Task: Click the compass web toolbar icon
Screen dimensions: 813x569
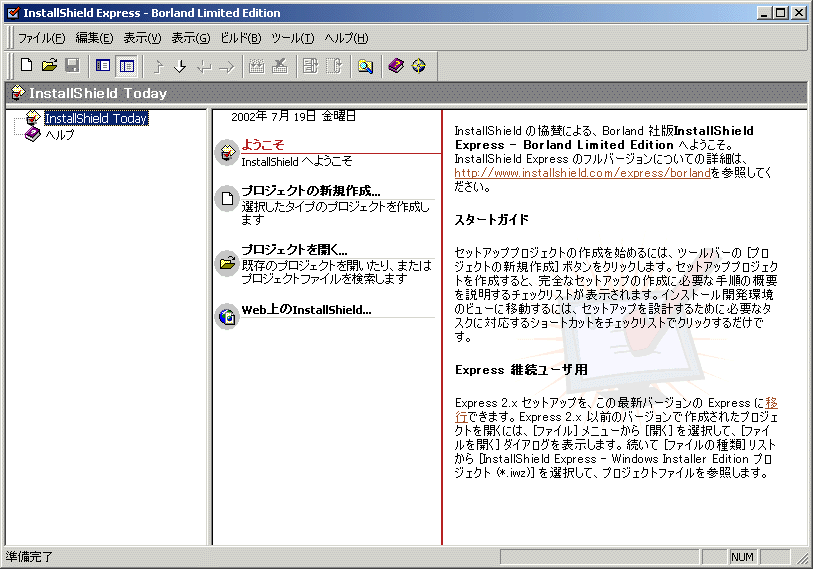Action: 419,66
